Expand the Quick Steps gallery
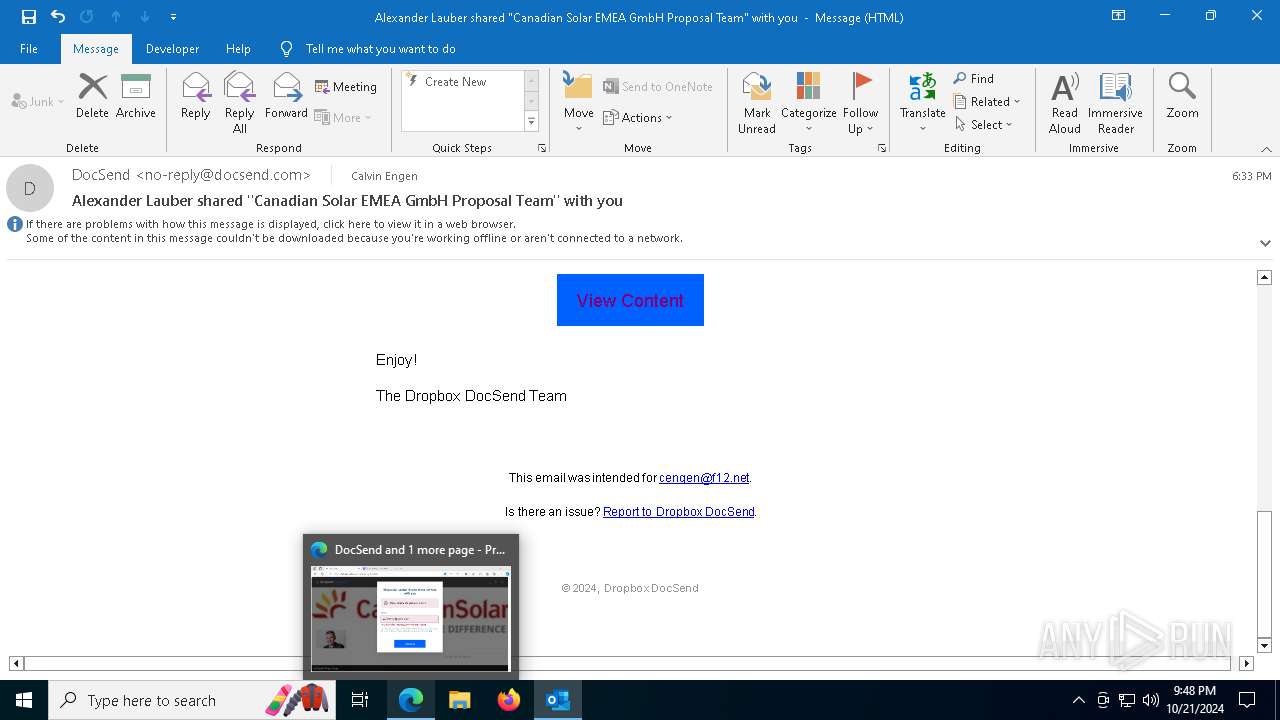 [531, 122]
